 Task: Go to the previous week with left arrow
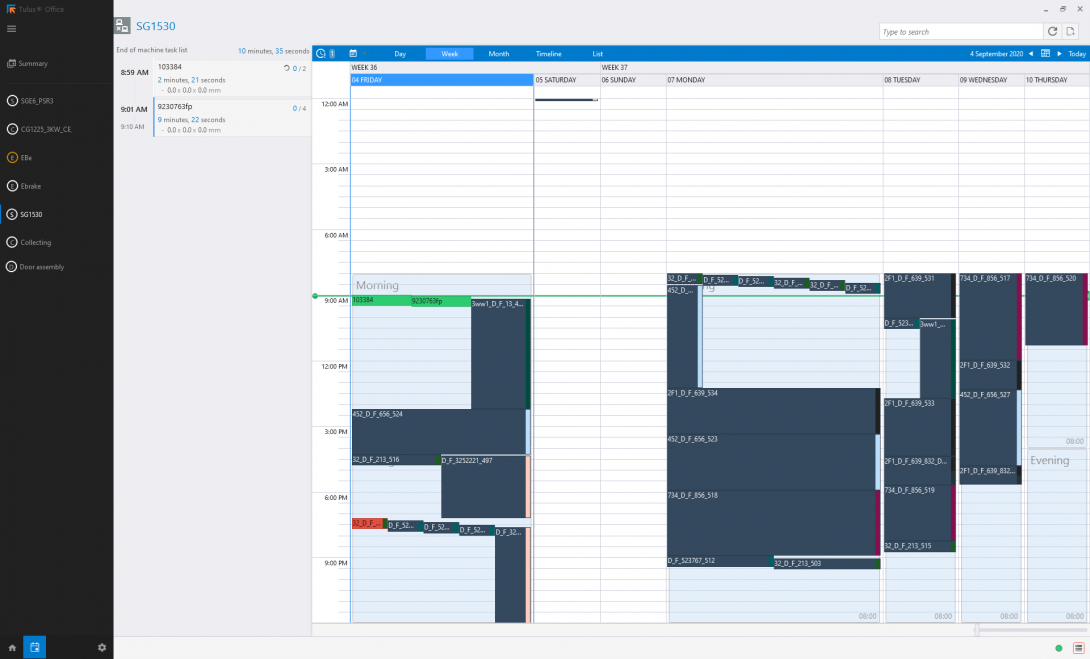(1031, 54)
